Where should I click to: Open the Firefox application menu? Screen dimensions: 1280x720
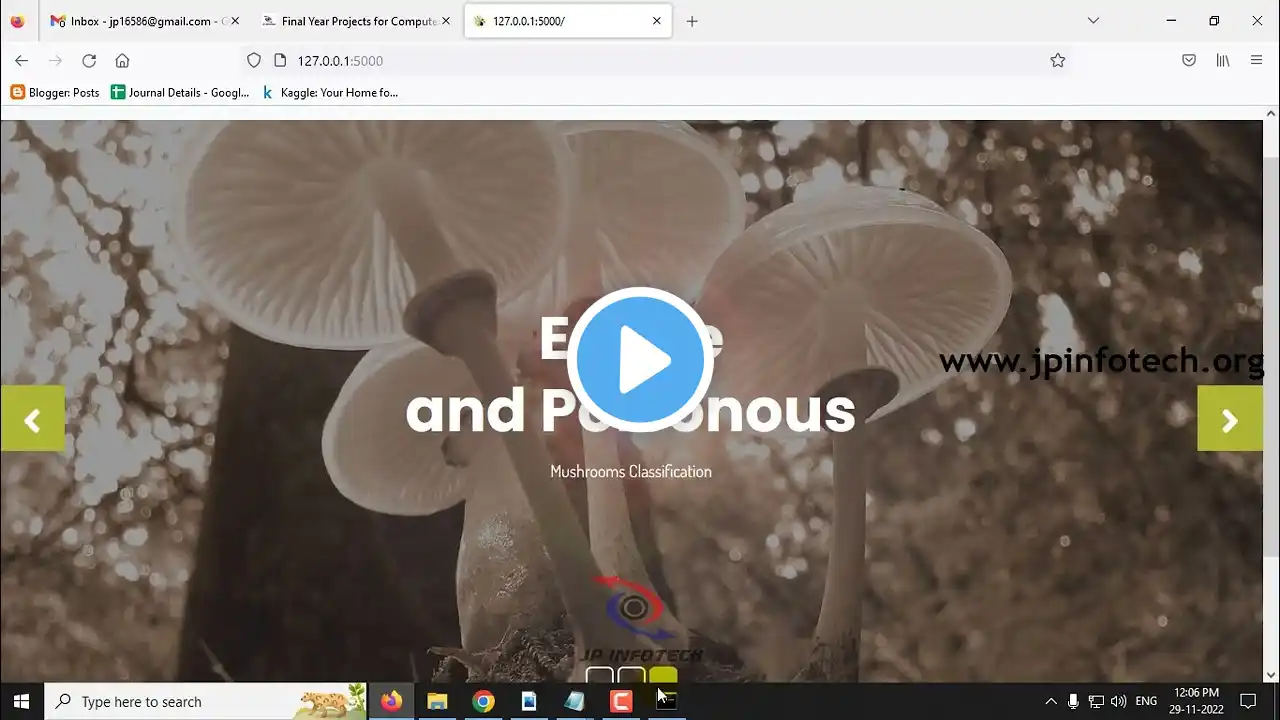(x=1257, y=61)
